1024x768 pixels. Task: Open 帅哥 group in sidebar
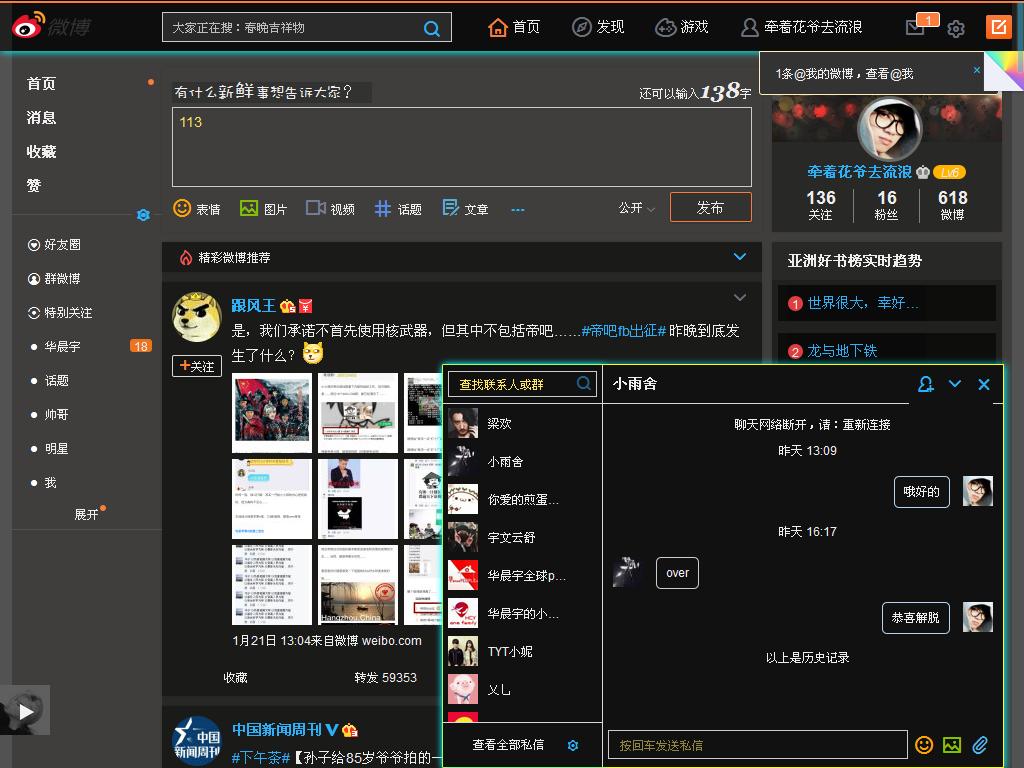[x=56, y=414]
